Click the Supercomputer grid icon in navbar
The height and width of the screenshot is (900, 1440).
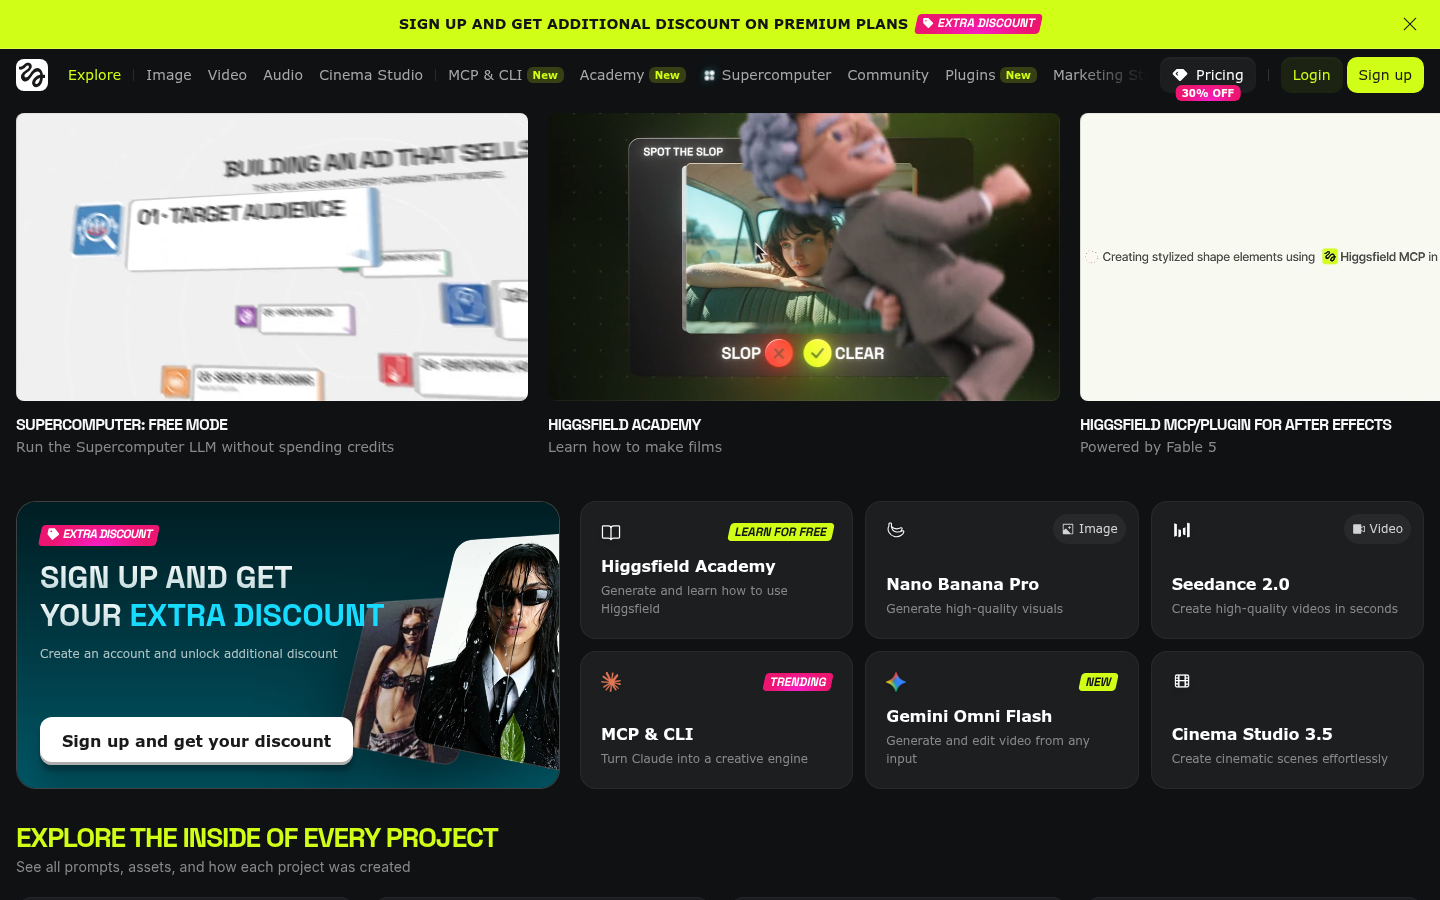(x=709, y=75)
